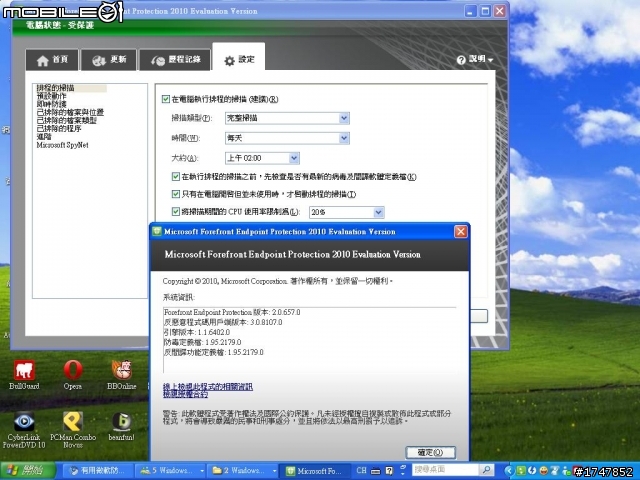Click the gear icon on 設定 tab
The height and width of the screenshot is (480, 640).
coord(229,61)
